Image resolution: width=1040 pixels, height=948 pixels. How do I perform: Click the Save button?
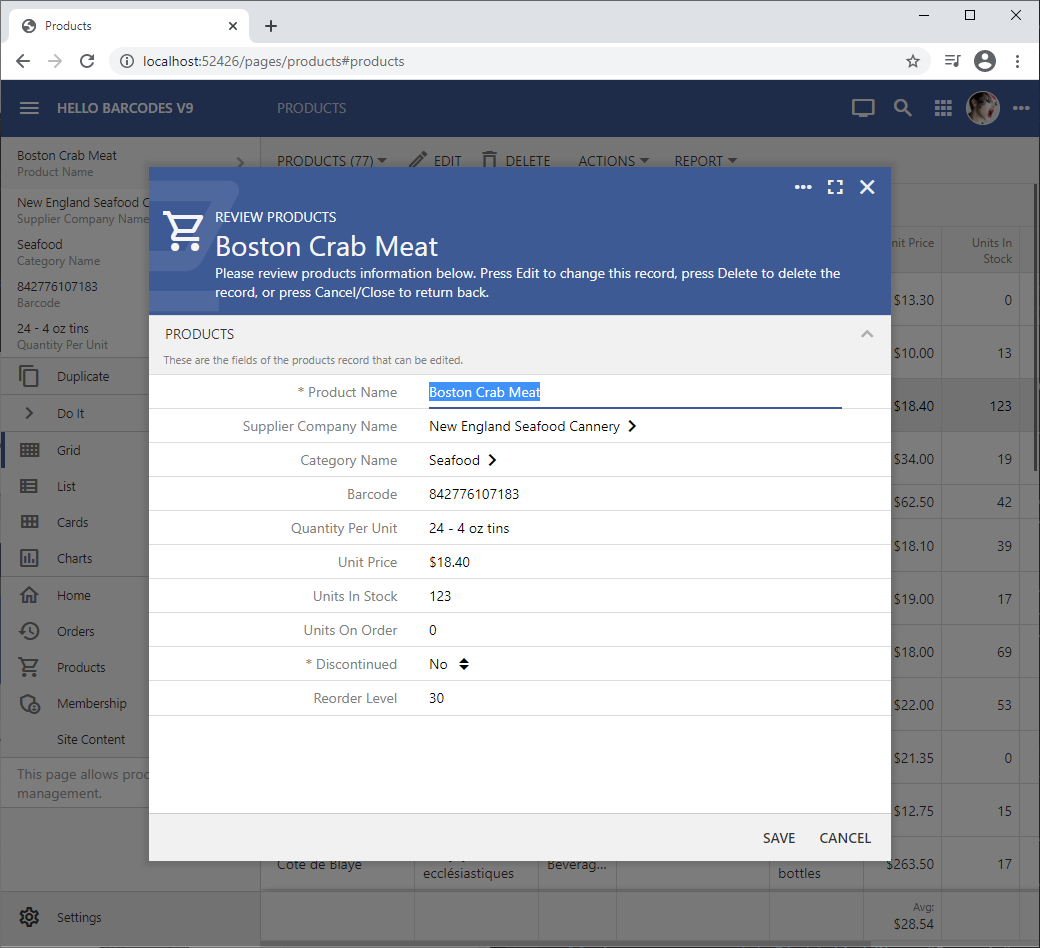[779, 838]
